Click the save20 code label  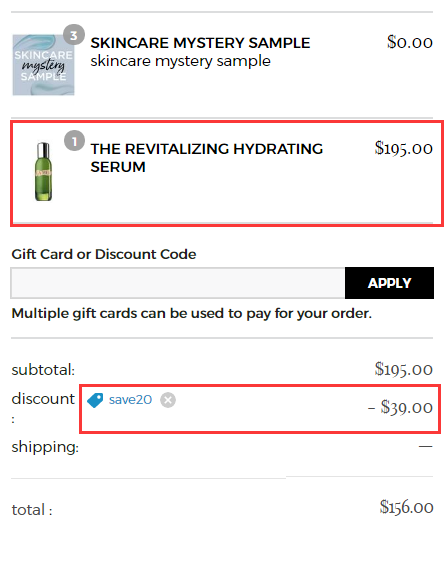130,400
